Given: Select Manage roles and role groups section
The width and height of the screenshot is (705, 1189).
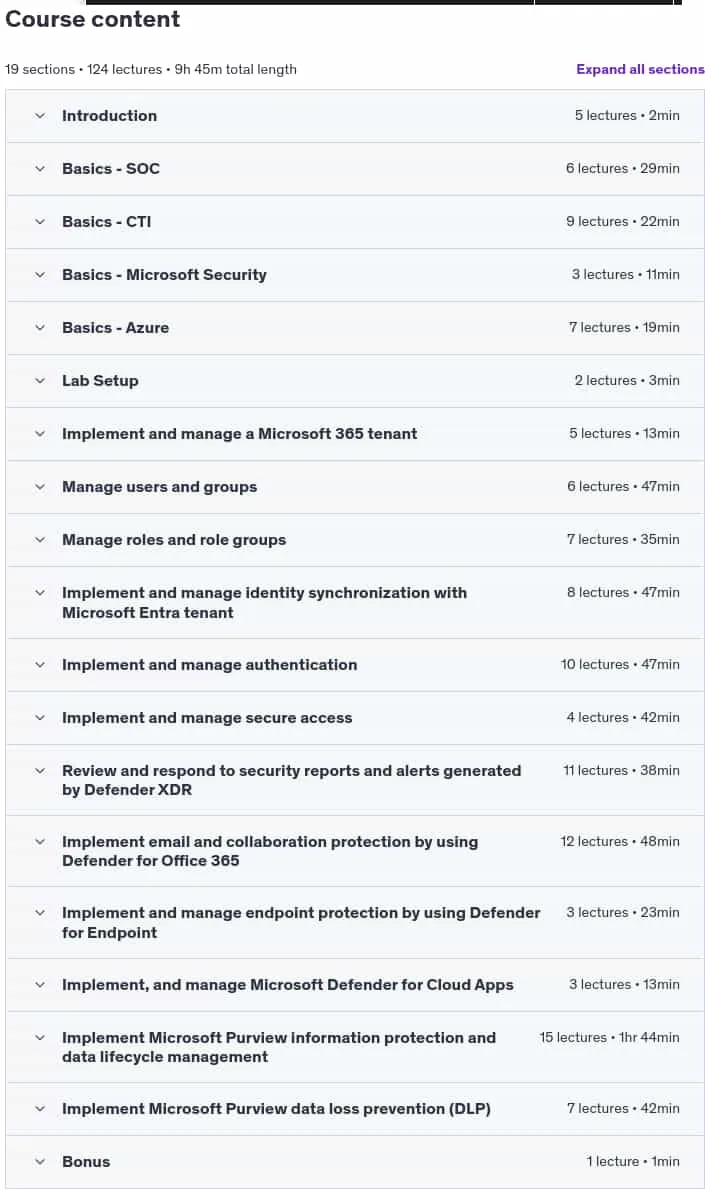Looking at the screenshot, I should tap(355, 540).
